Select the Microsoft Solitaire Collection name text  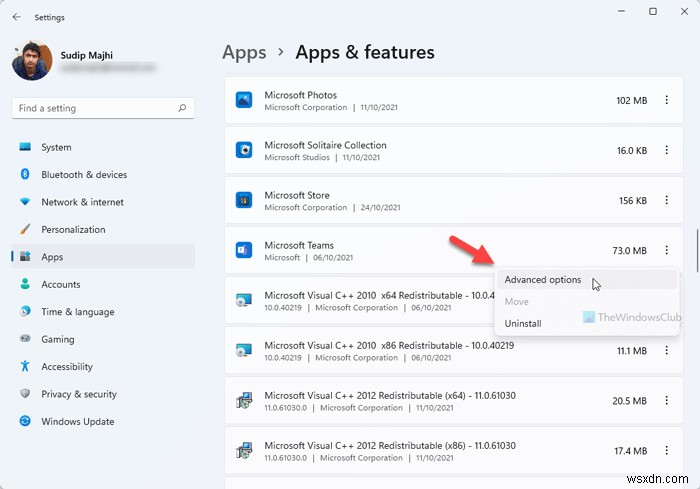[x=325, y=145]
